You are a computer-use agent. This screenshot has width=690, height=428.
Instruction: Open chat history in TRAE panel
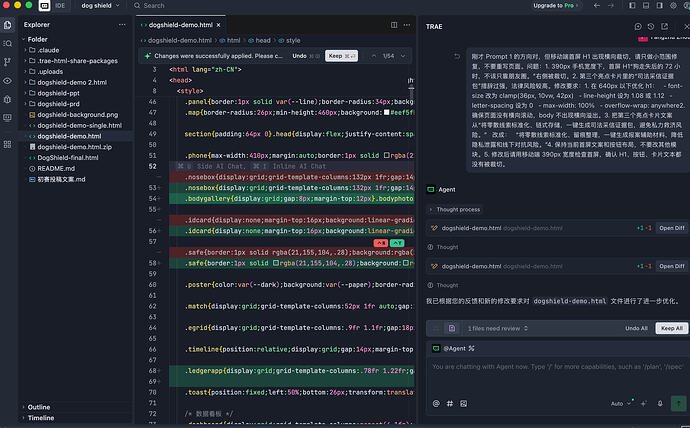[651, 27]
